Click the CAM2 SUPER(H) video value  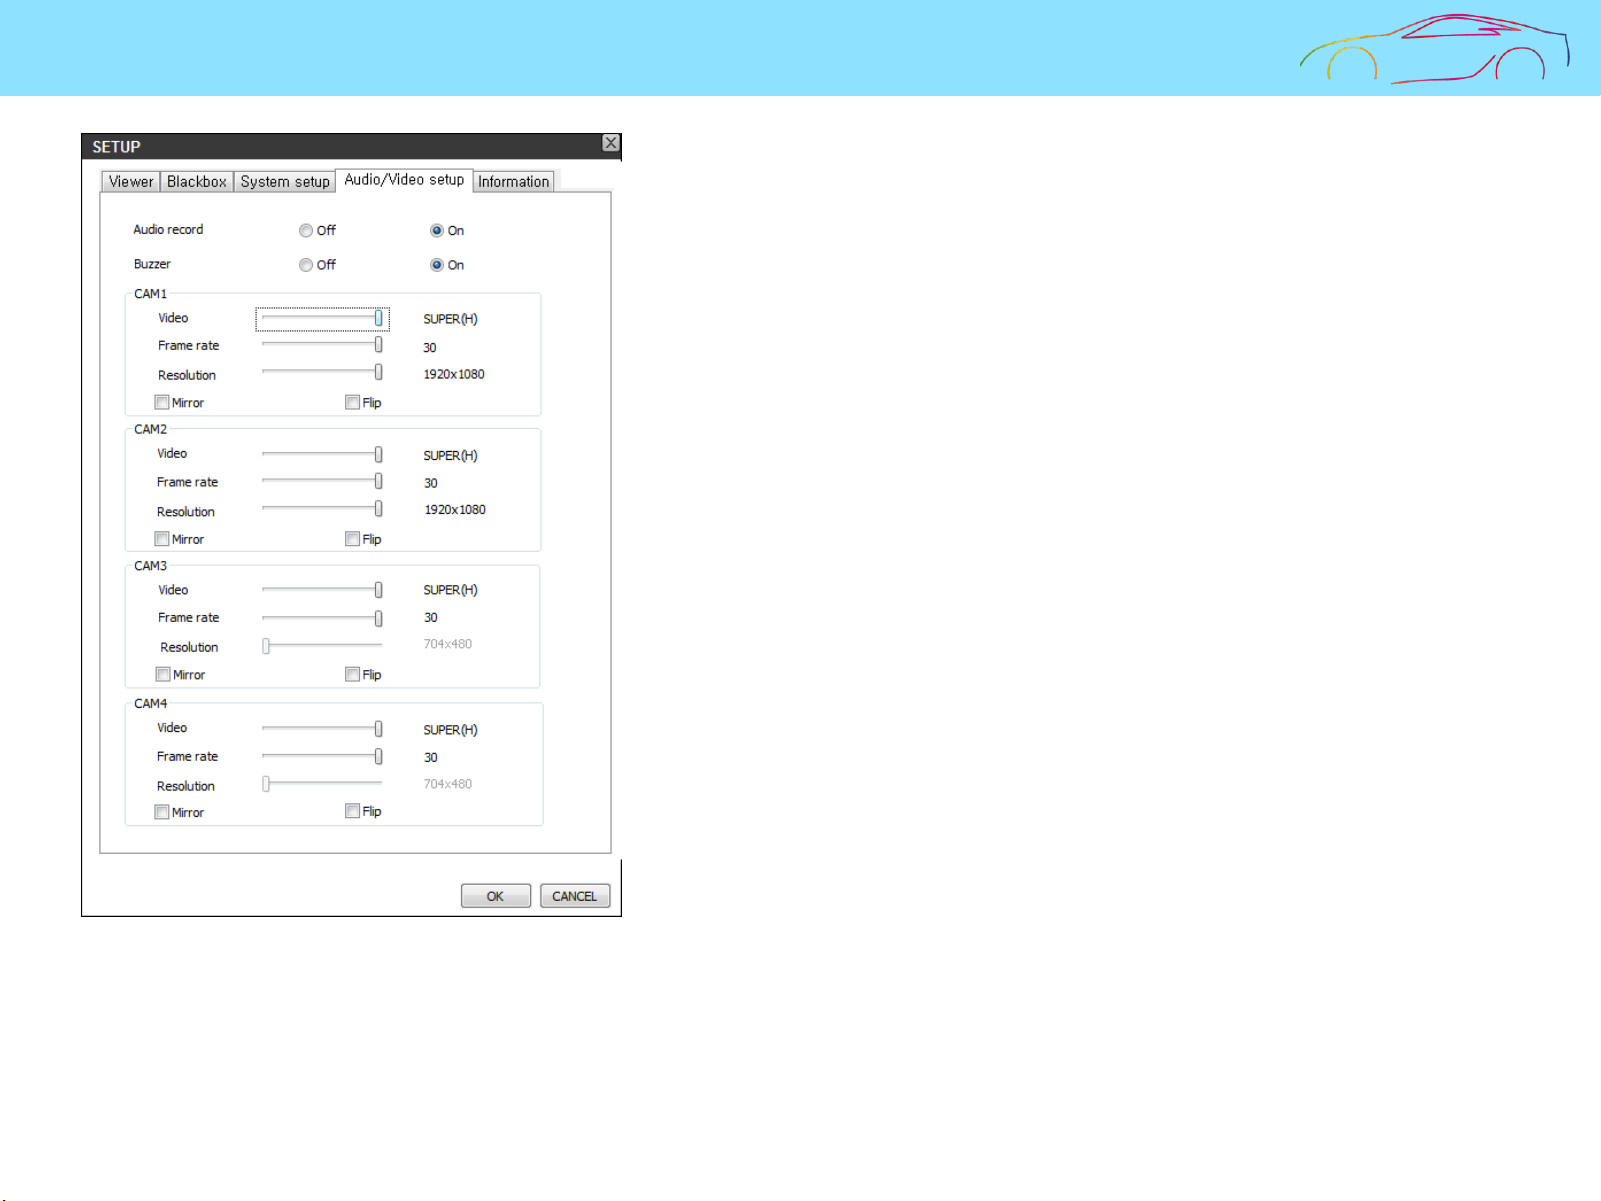[450, 455]
